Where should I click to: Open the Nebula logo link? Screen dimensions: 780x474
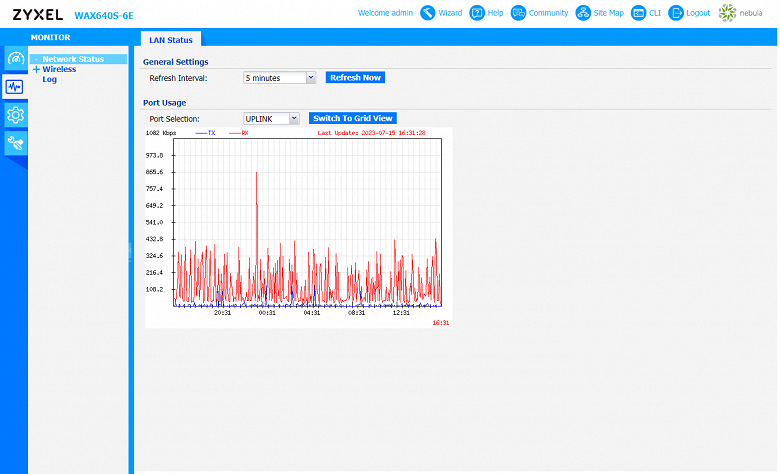click(741, 13)
